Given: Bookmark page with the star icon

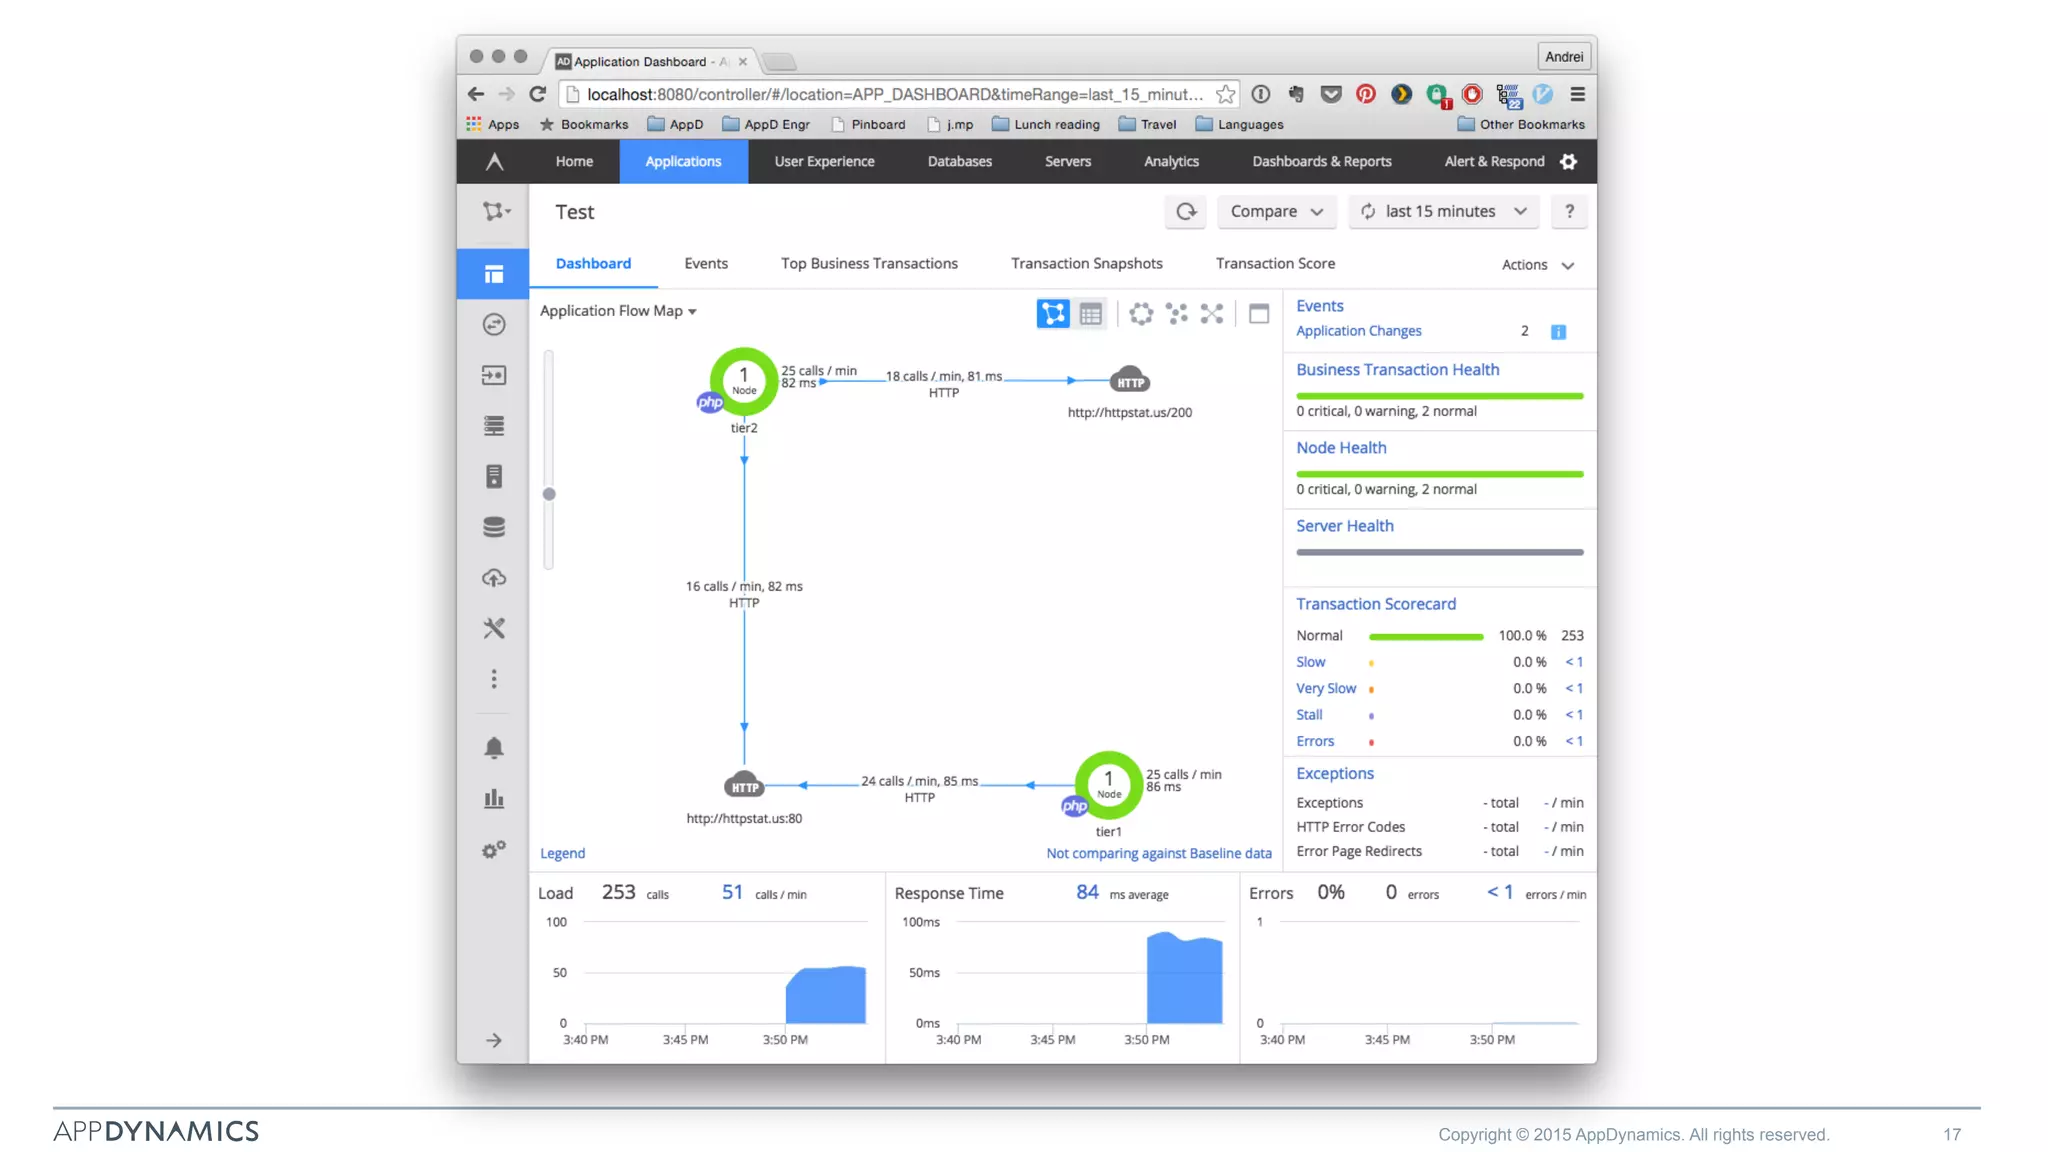Looking at the screenshot, I should [1225, 94].
